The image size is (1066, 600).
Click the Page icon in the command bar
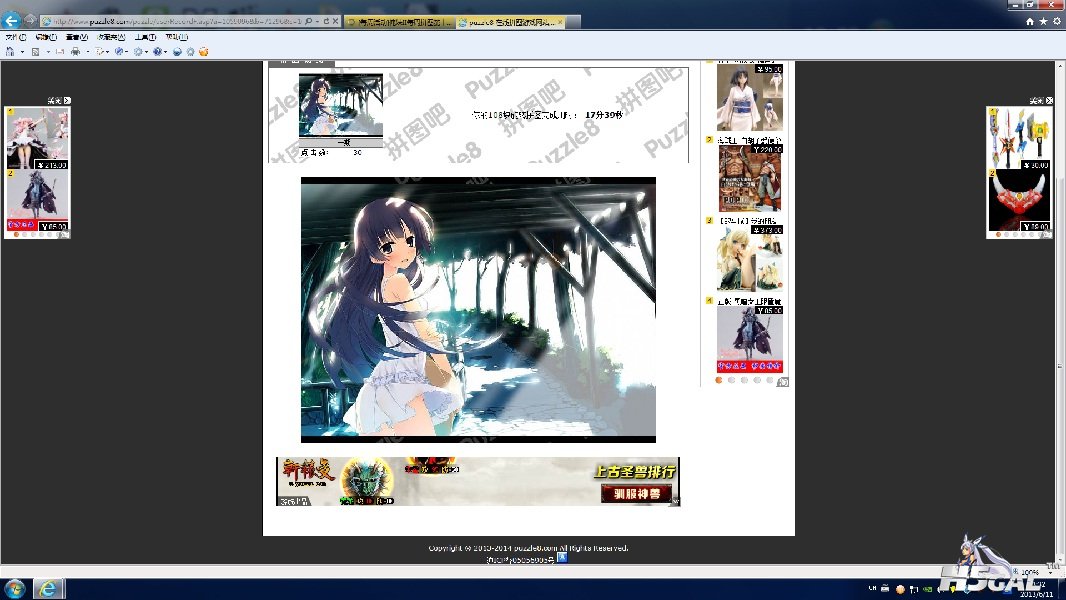click(100, 52)
